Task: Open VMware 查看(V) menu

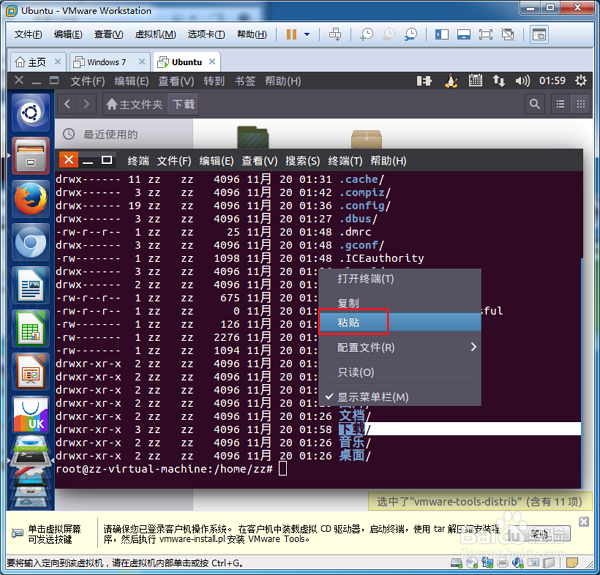Action: (x=109, y=34)
